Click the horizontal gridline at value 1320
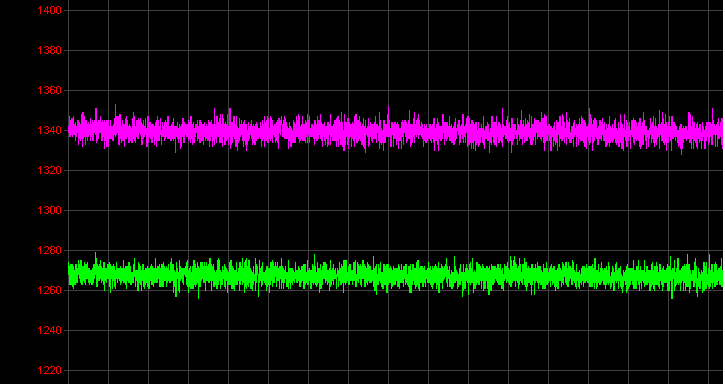725x385 pixels. click(396, 171)
